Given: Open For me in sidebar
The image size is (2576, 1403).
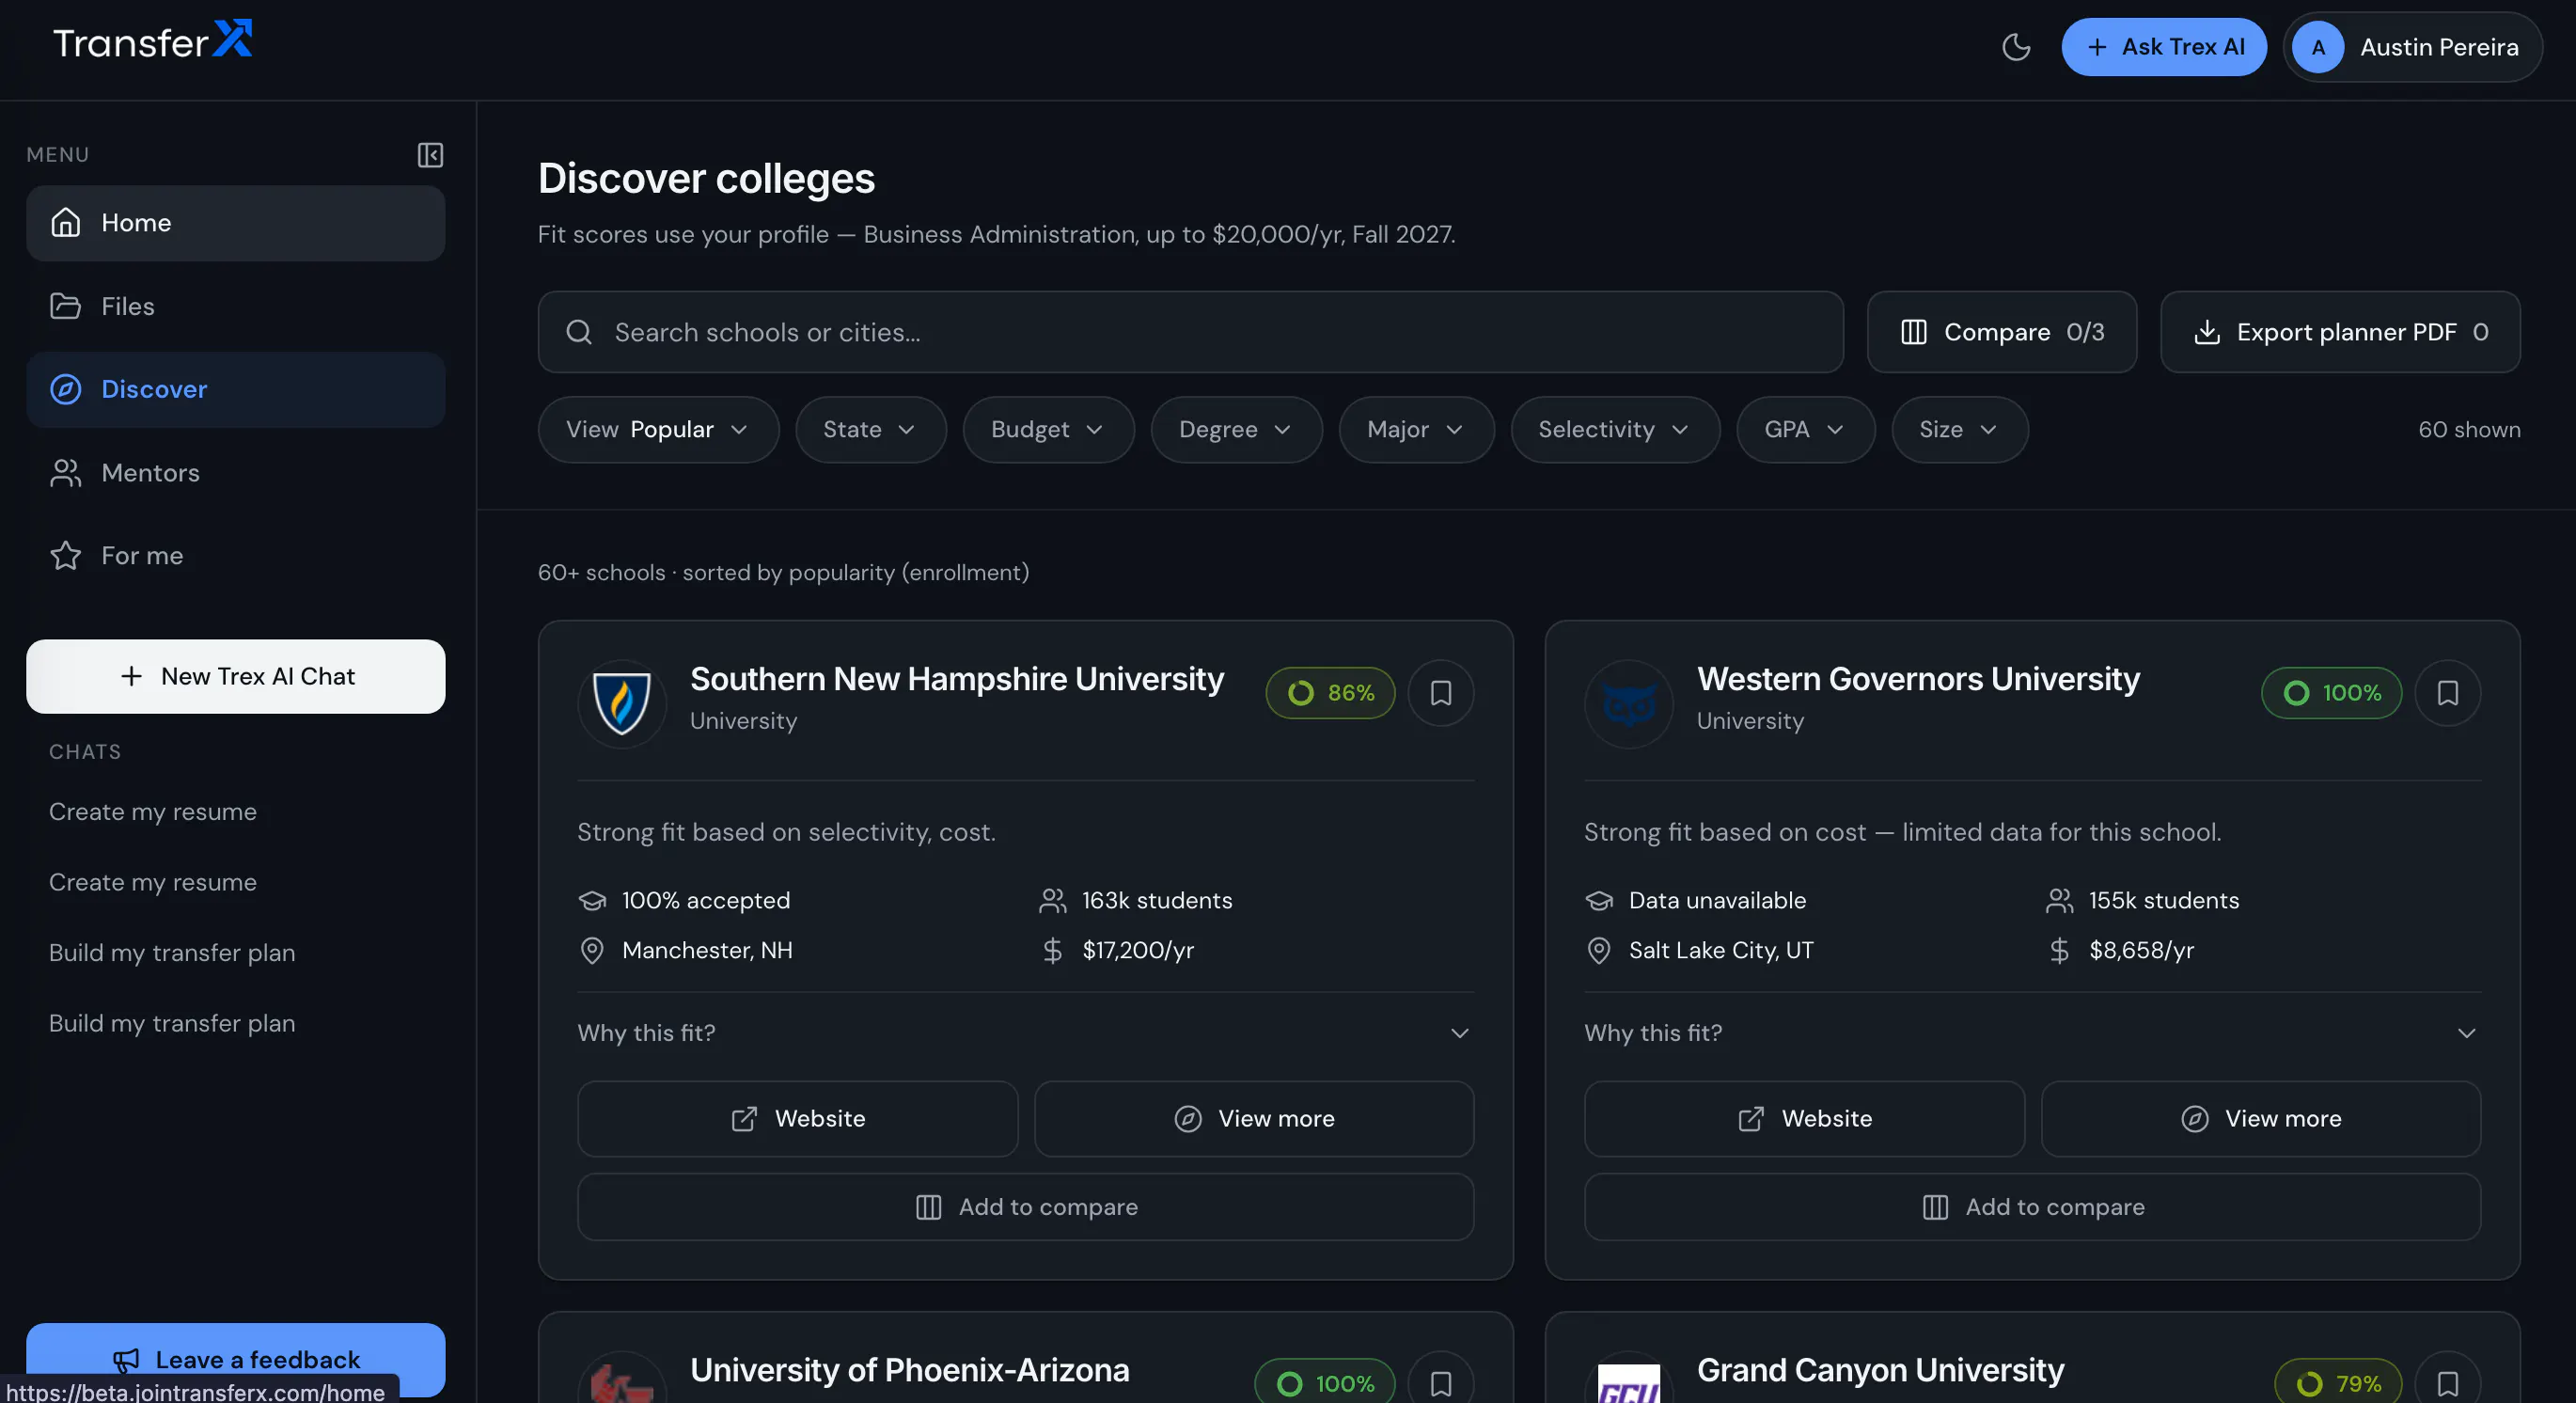Looking at the screenshot, I should [236, 556].
